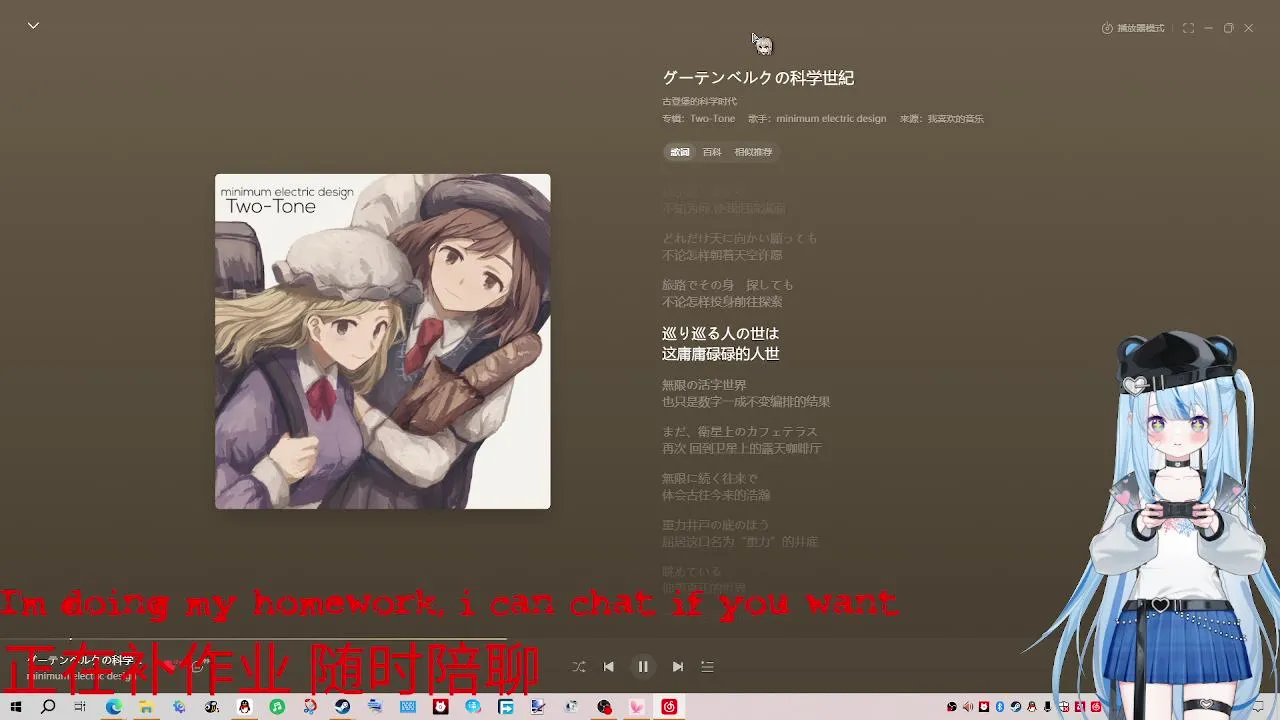
Task: Open the pink app icon on the taskbar
Action: pyautogui.click(x=636, y=707)
